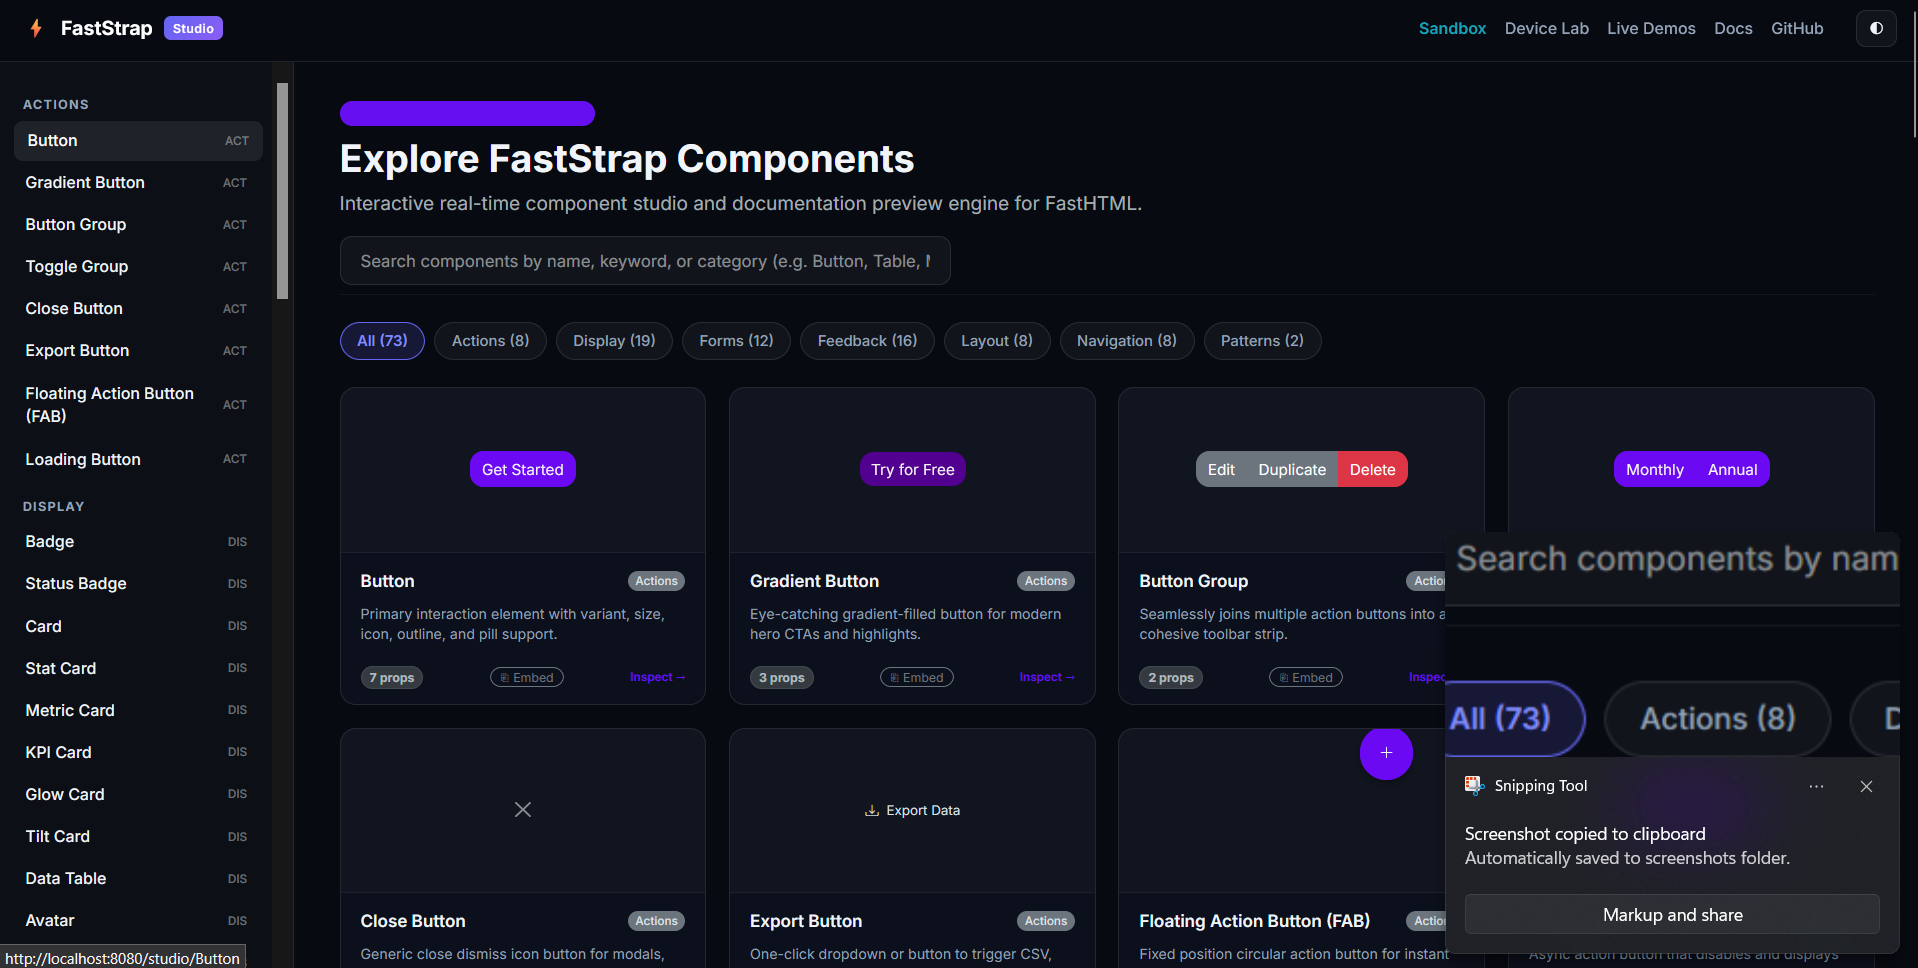The image size is (1918, 968).
Task: Toggle the dark/light theme button
Action: tap(1876, 28)
